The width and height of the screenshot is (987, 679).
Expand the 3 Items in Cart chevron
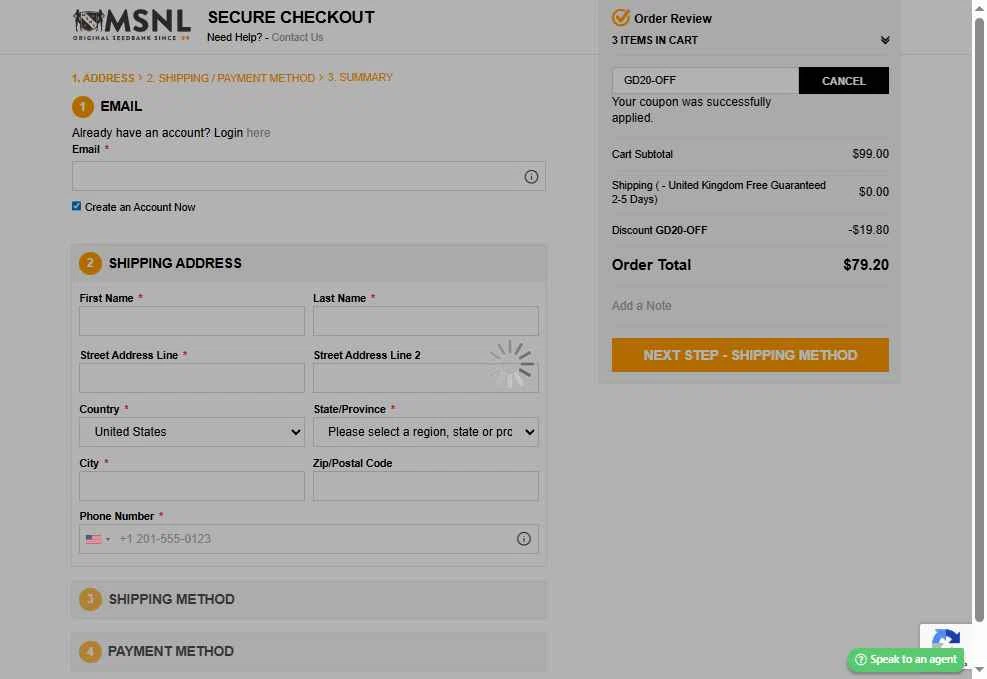tap(884, 40)
